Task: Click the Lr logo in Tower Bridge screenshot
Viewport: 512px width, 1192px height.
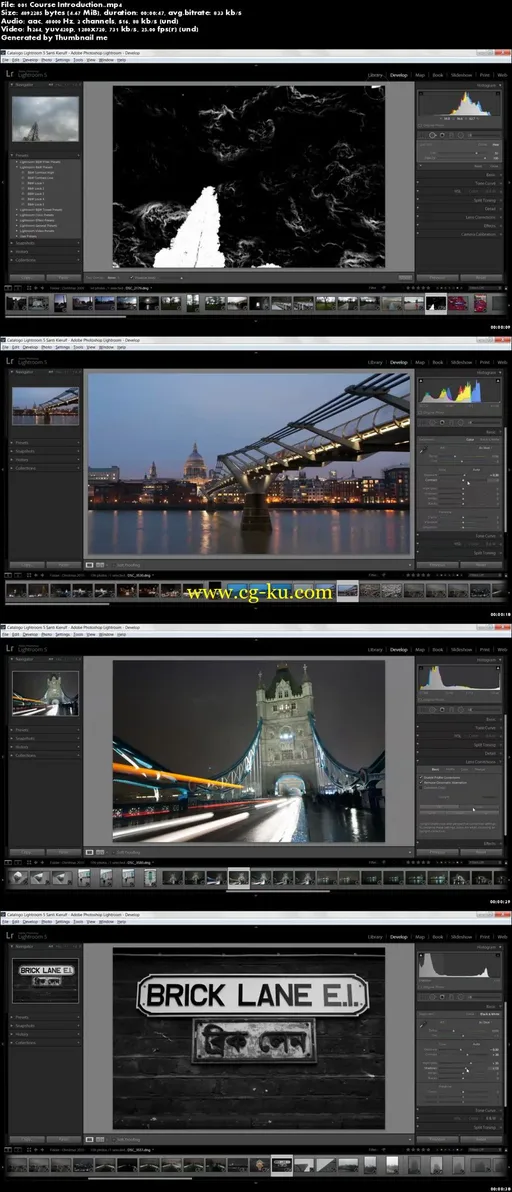Action: coord(10,648)
